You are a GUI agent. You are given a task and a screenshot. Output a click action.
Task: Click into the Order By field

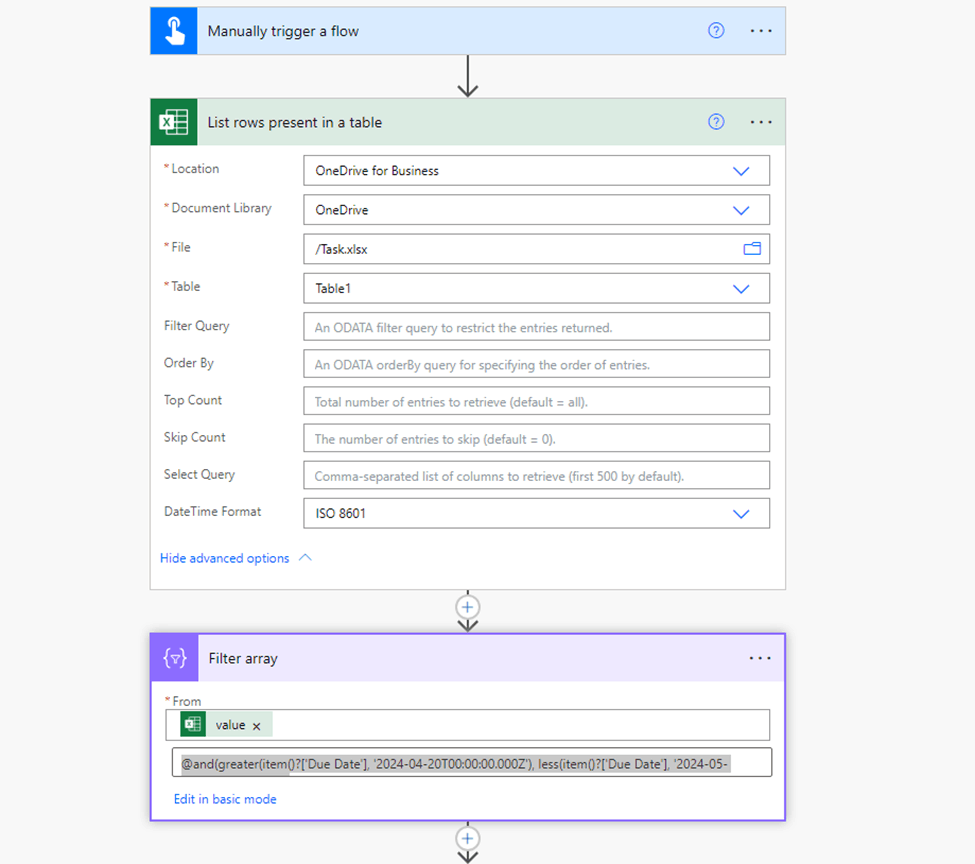pyautogui.click(x=536, y=365)
